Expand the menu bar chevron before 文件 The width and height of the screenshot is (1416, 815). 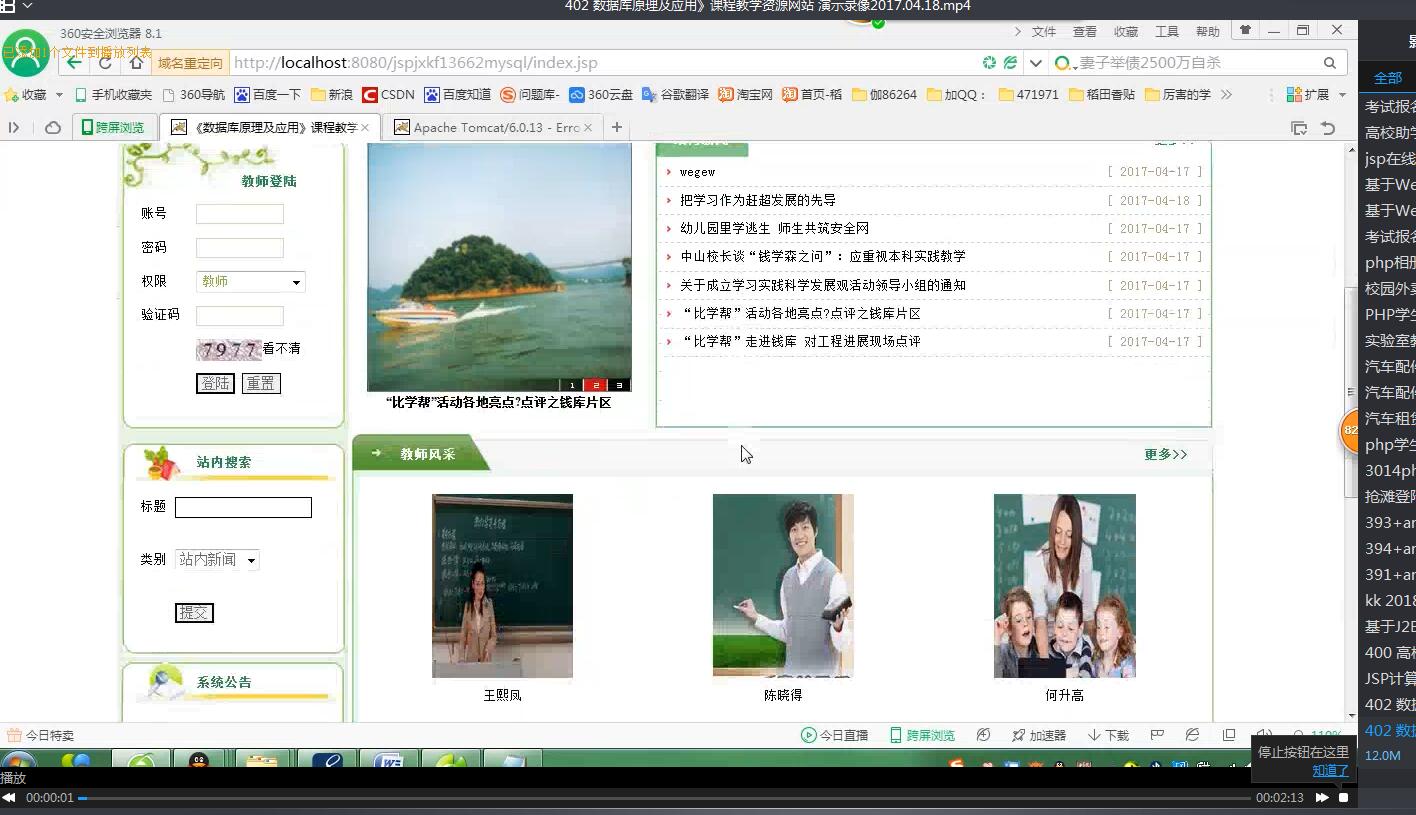[x=1018, y=31]
